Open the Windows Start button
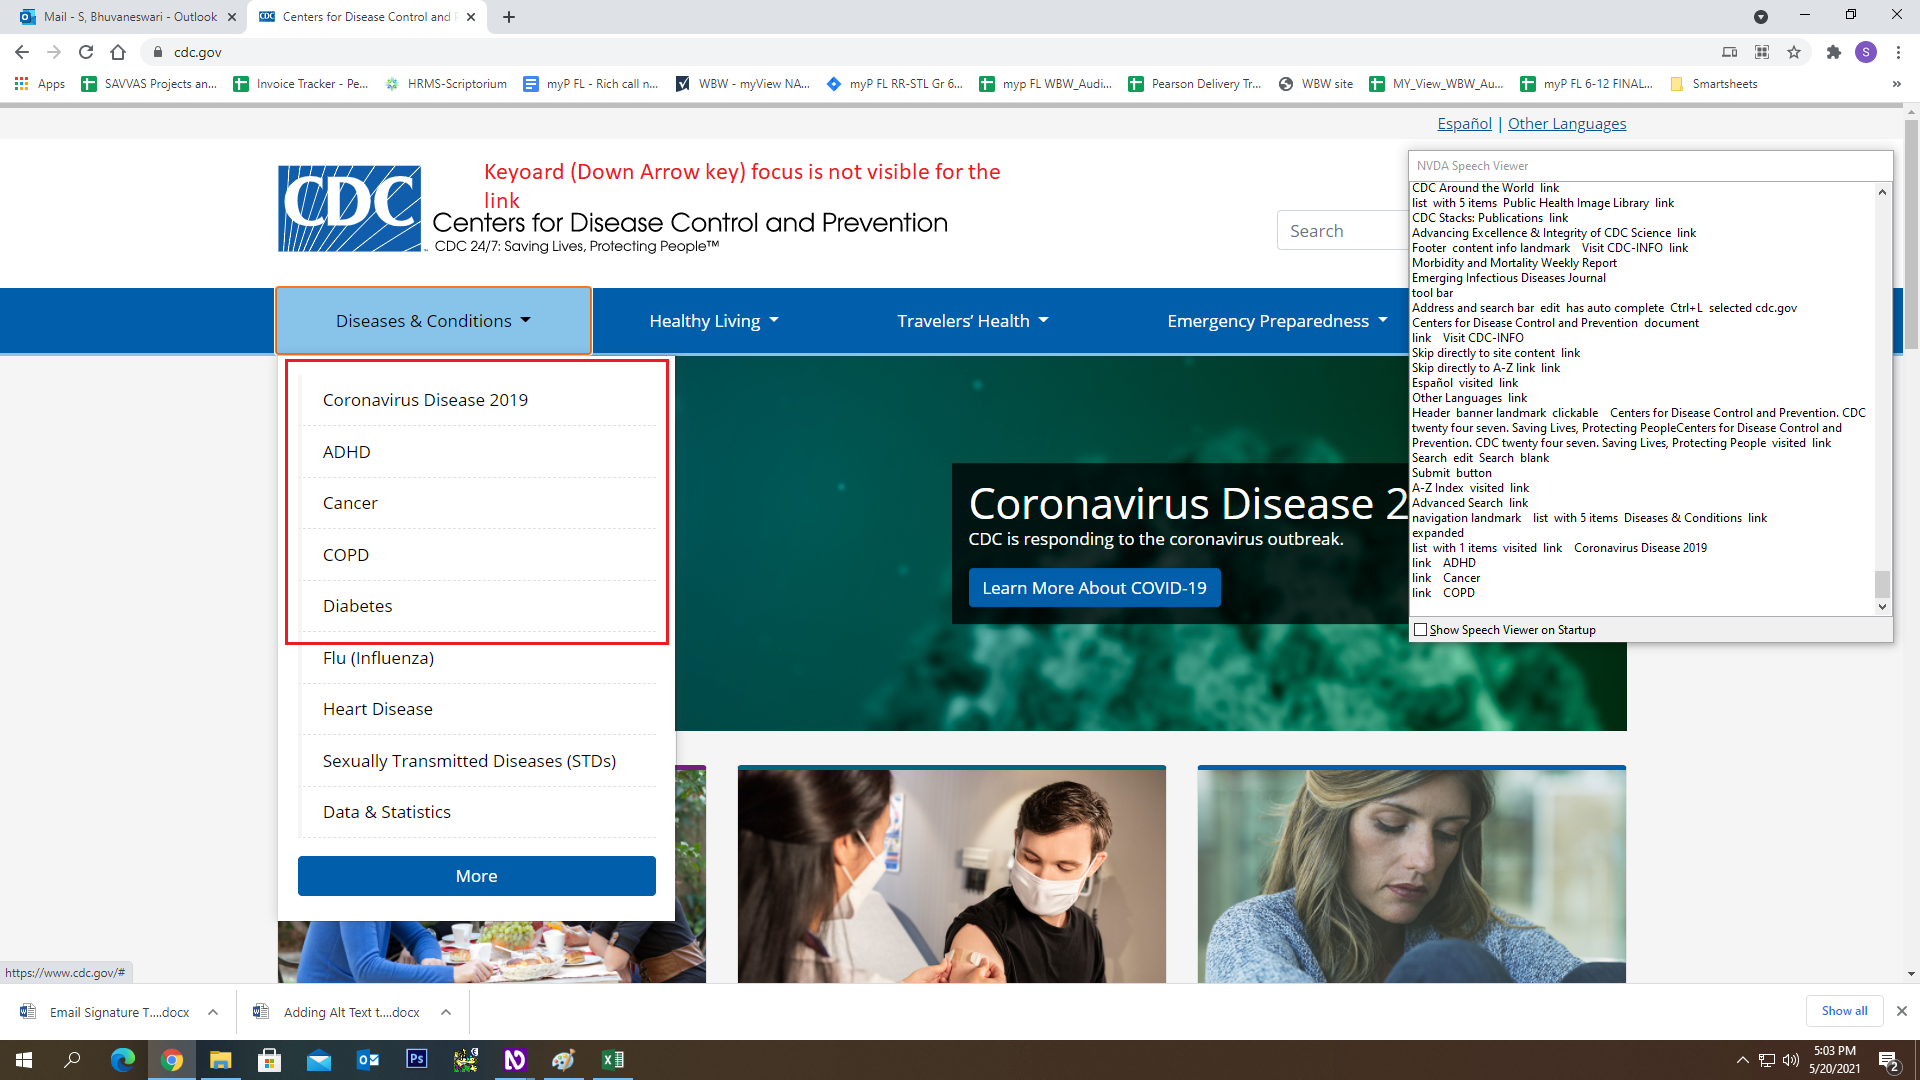 click(x=24, y=1060)
